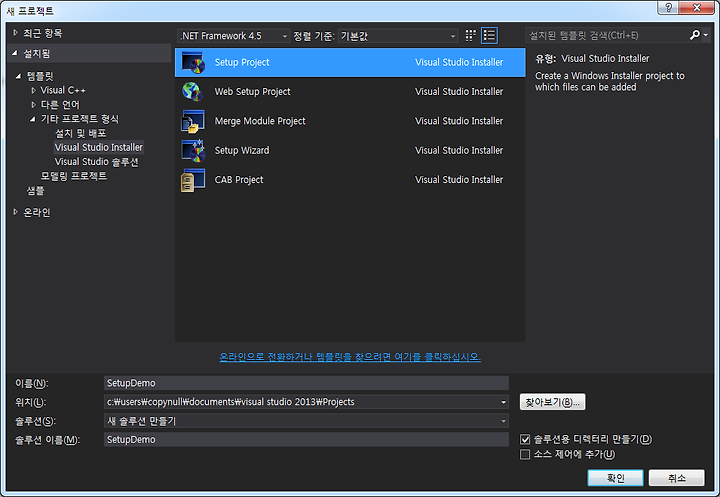Focus the installed templates search box
720x497 pixels.
pyautogui.click(x=606, y=35)
